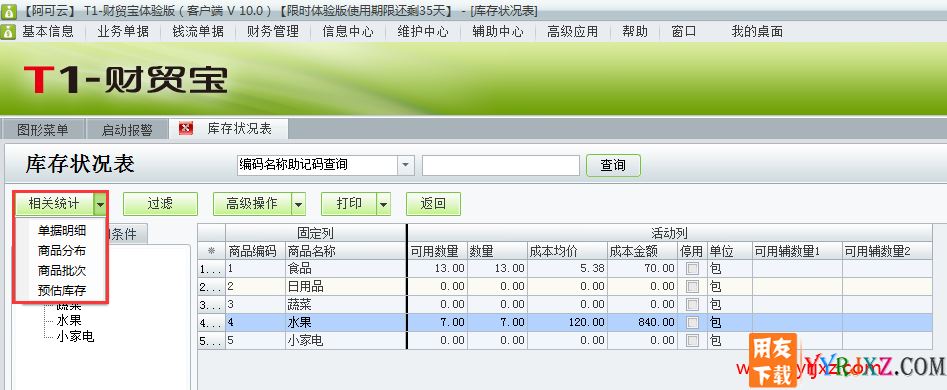Select 单据明细 from the dropdown menu
The image size is (947, 390).
(62, 231)
